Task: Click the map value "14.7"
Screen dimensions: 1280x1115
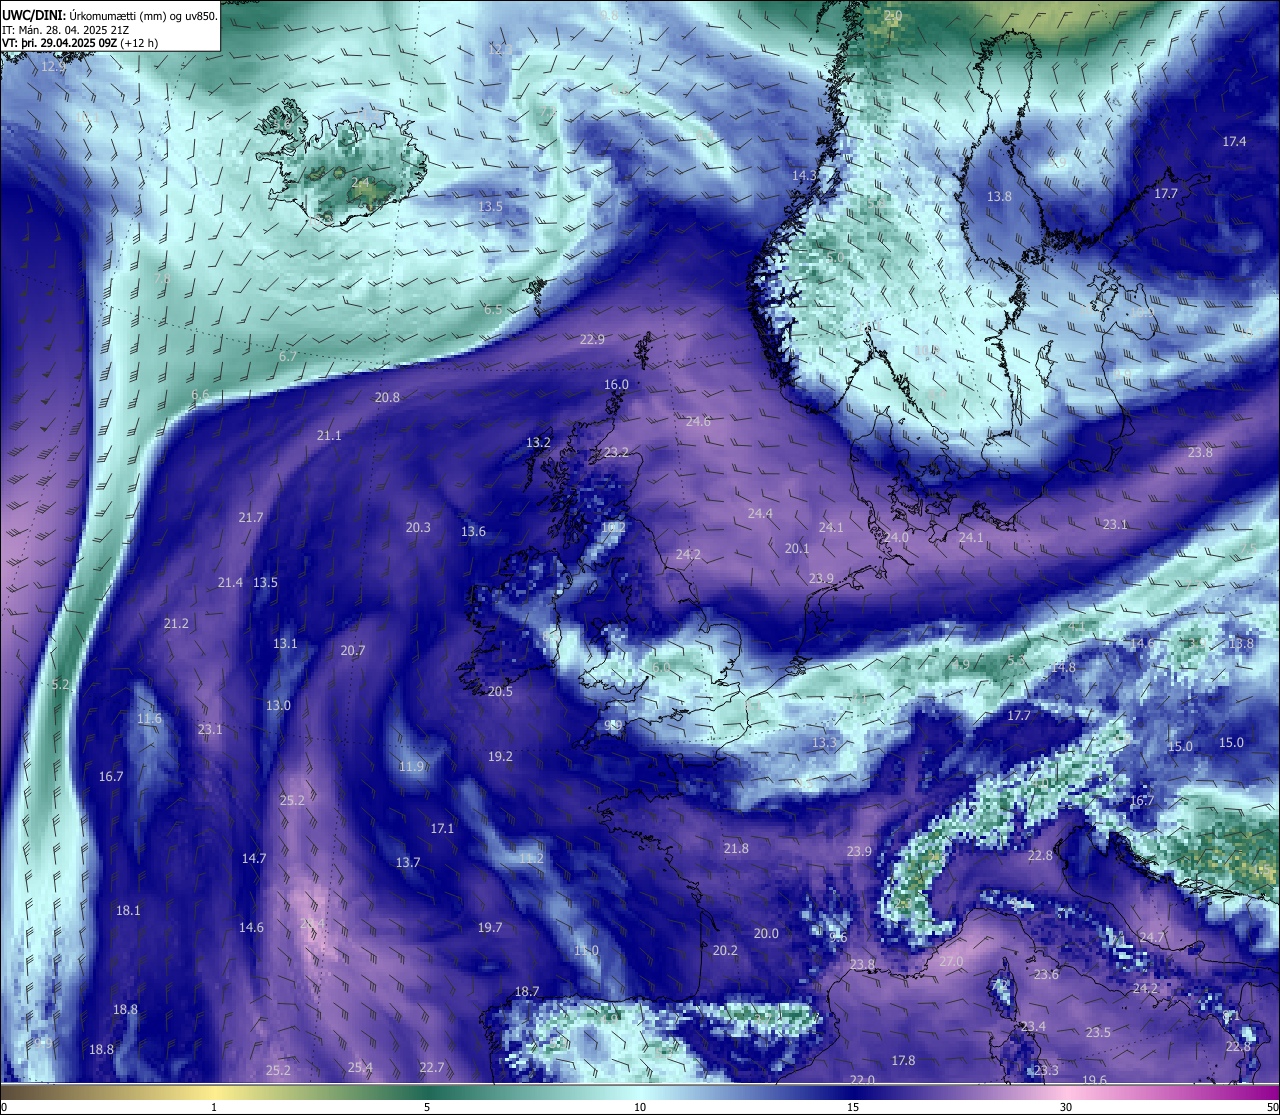Action: 254,859
